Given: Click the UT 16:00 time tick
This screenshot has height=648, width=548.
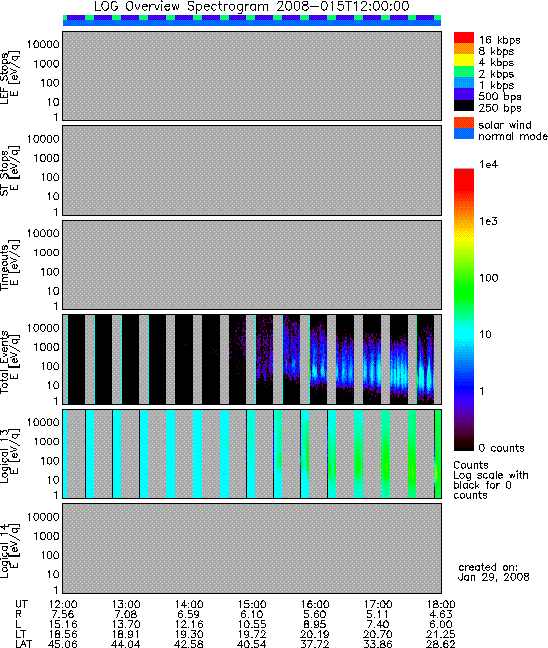Looking at the screenshot, I should pos(315,604).
